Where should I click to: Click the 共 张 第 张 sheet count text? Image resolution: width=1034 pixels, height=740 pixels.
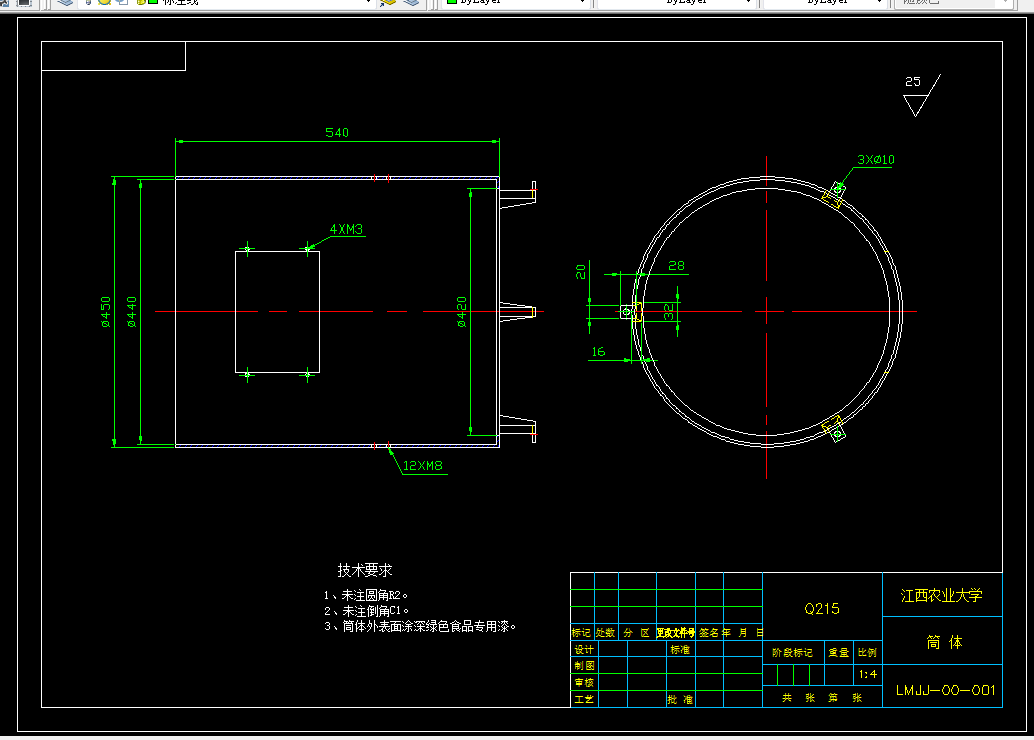pyautogui.click(x=822, y=698)
